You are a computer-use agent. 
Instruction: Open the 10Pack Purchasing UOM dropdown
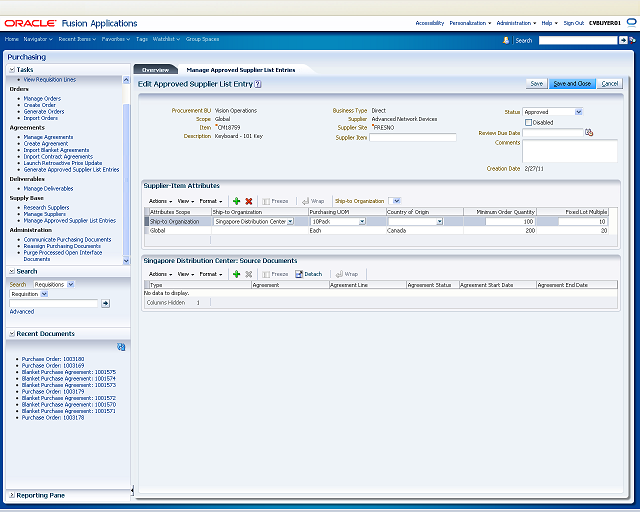(x=362, y=221)
